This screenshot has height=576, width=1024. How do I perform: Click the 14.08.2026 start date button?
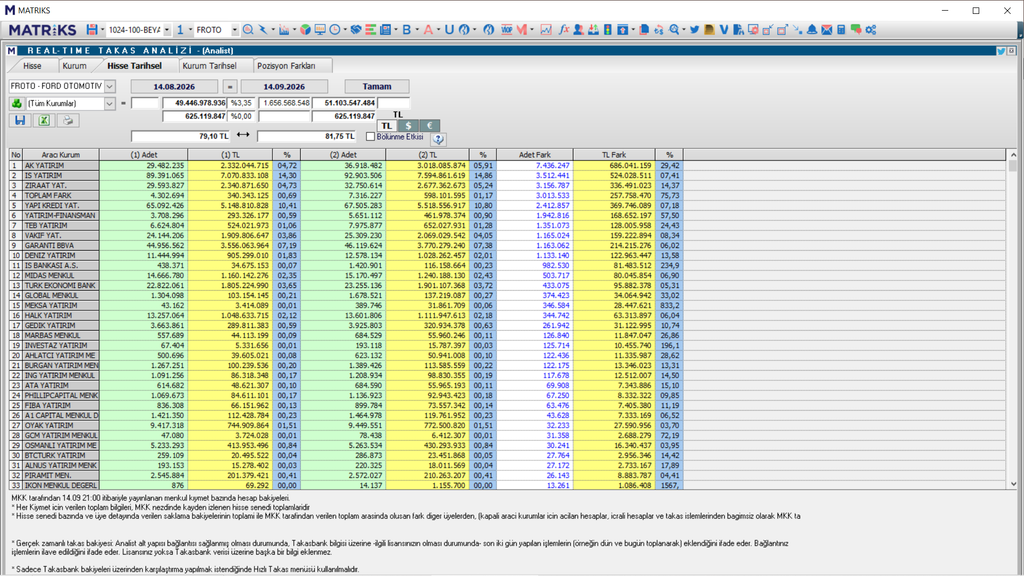(x=174, y=86)
